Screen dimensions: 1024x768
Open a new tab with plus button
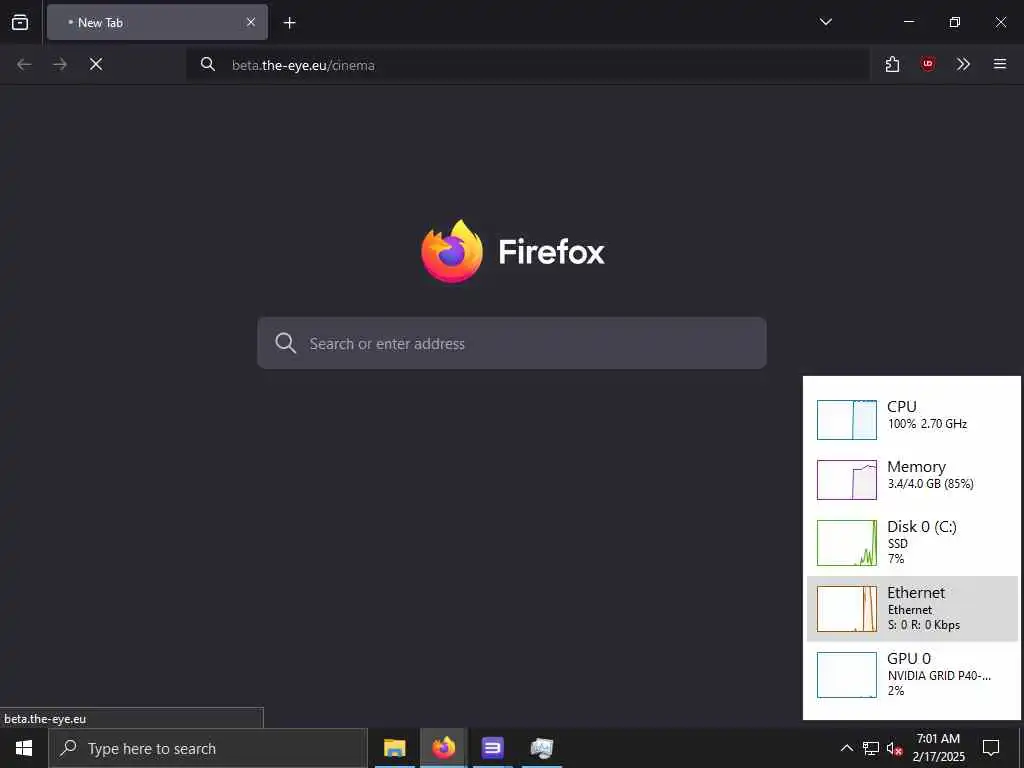coord(289,23)
